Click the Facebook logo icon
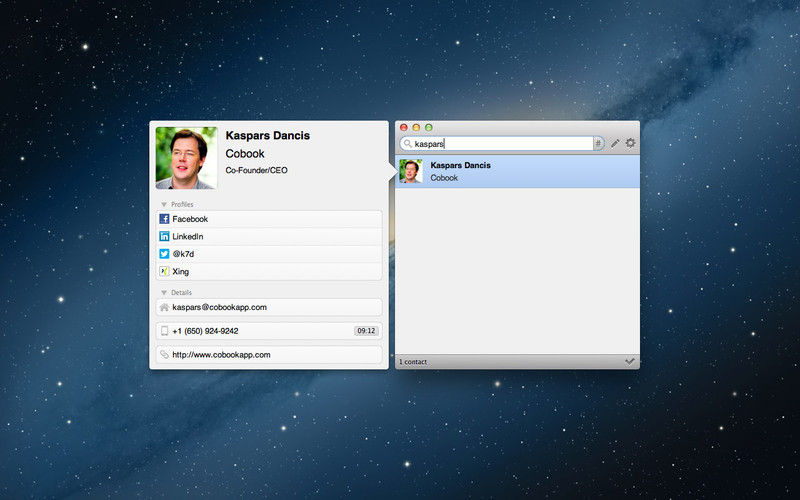Viewport: 800px width, 500px height. pyautogui.click(x=164, y=219)
